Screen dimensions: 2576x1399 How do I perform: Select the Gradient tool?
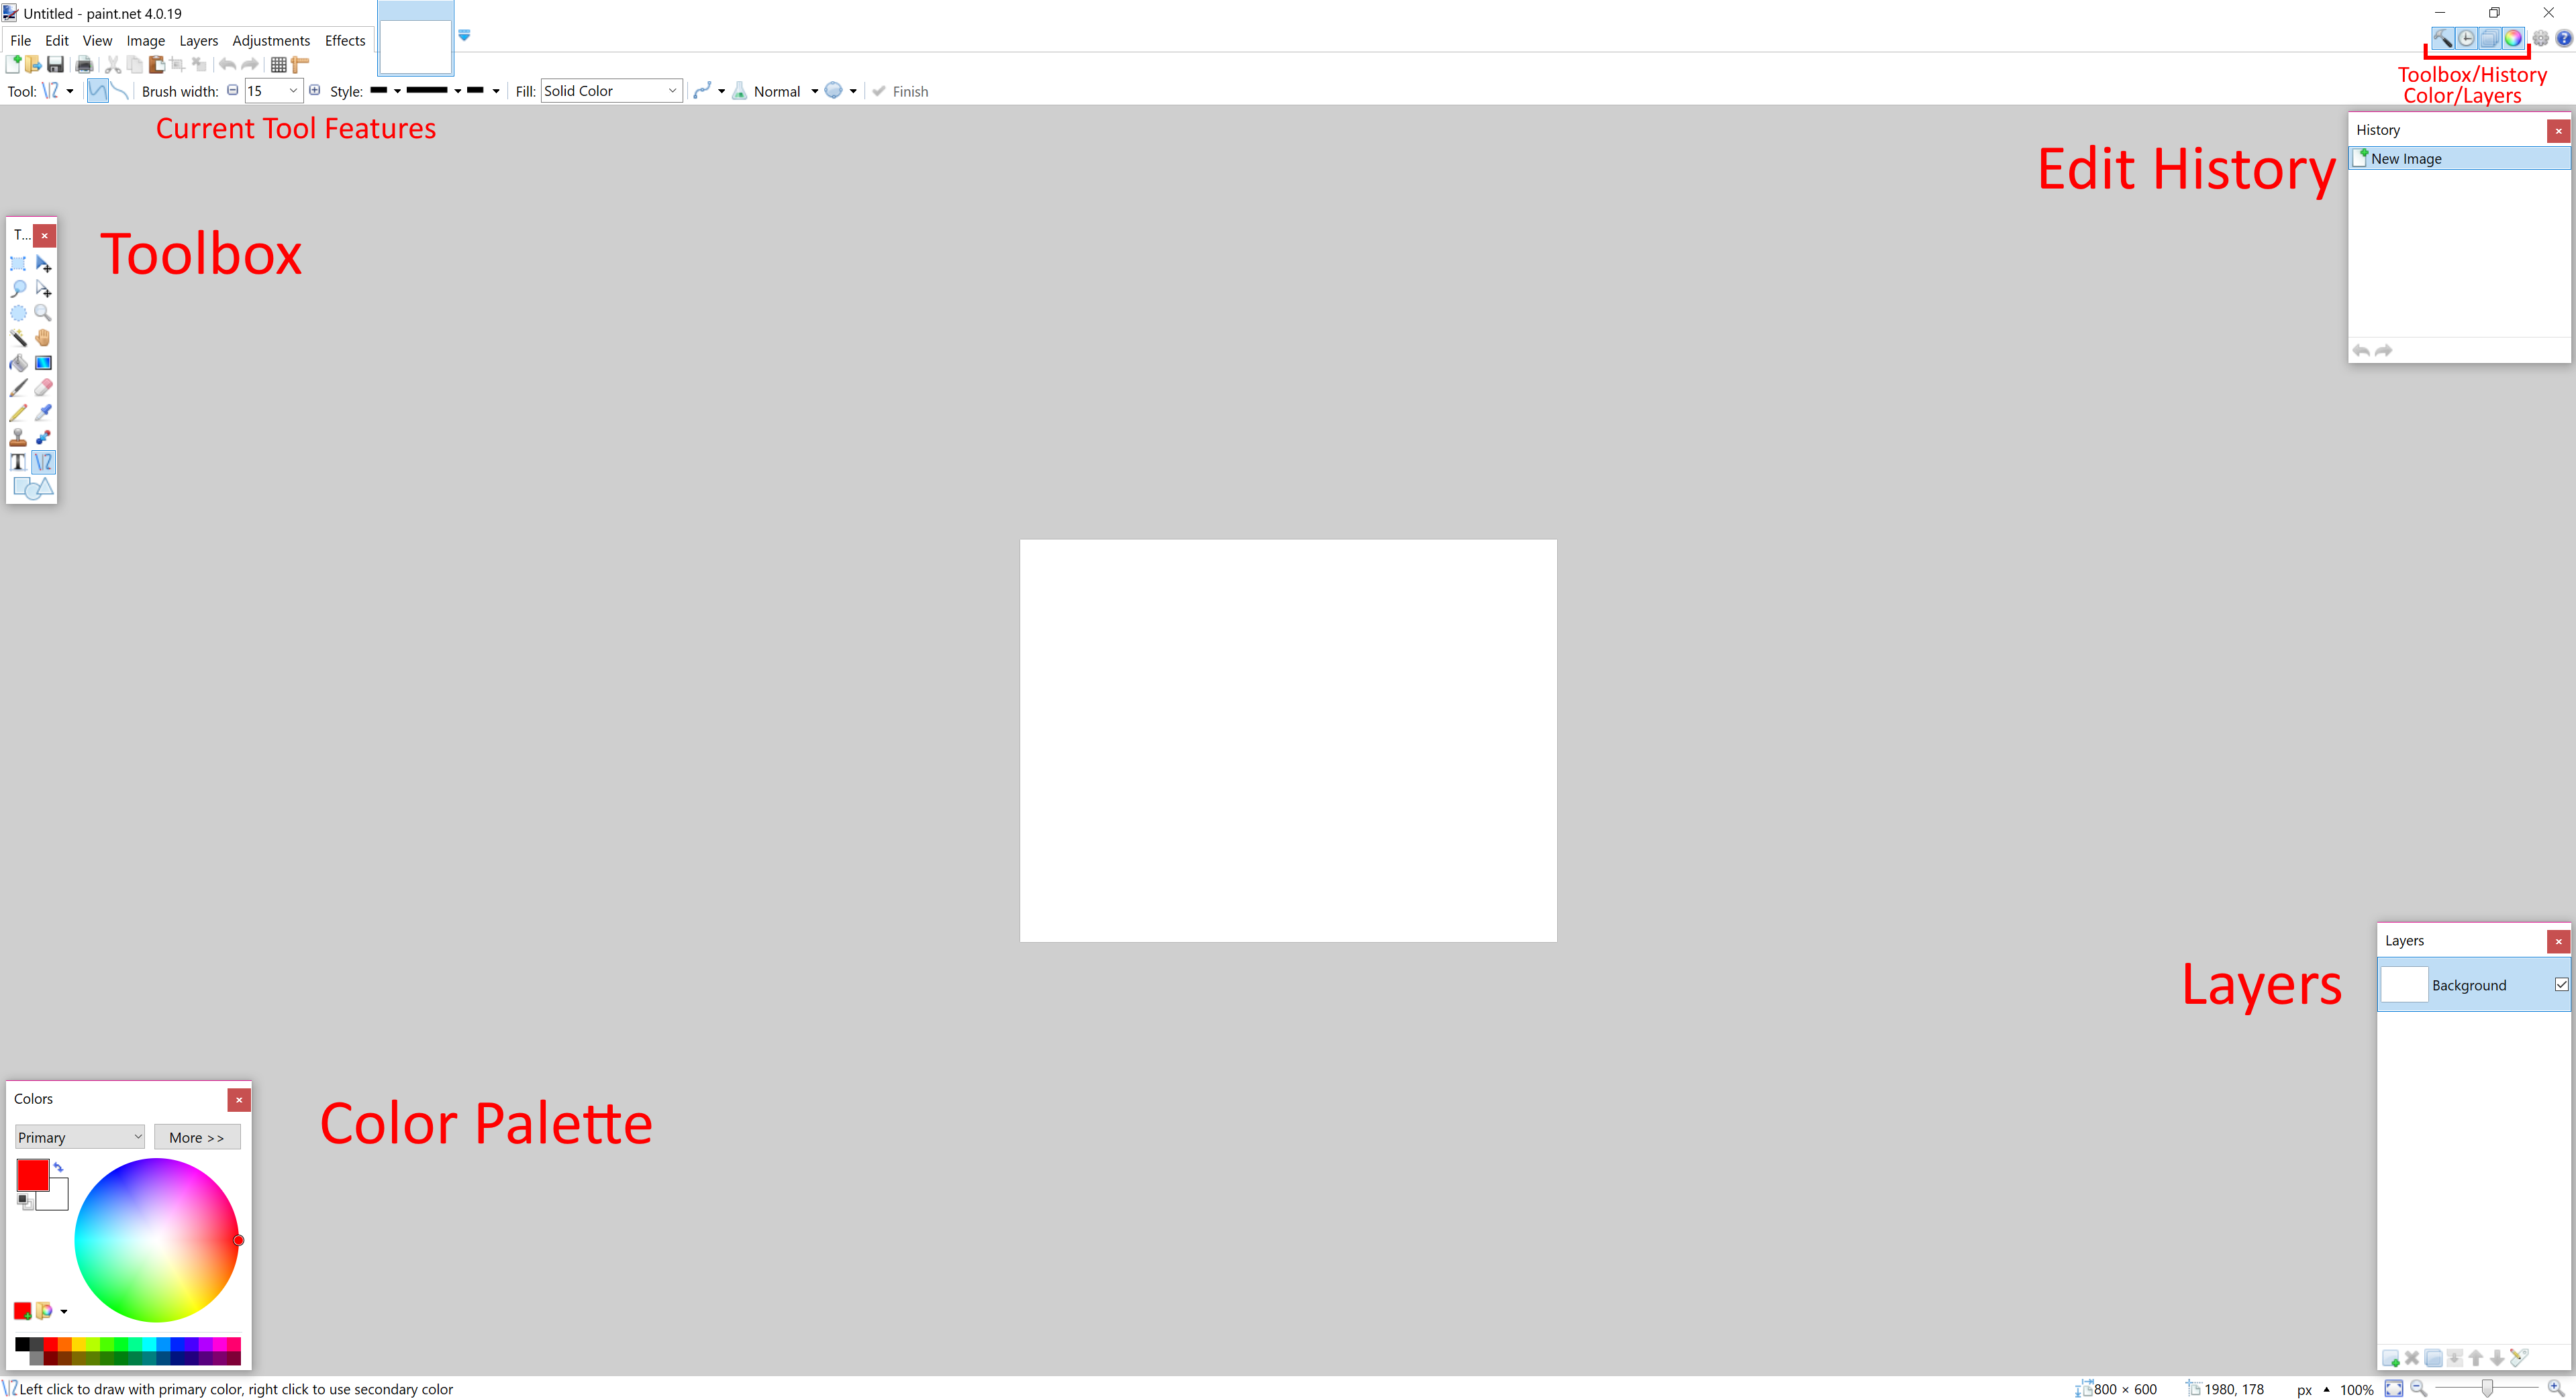[43, 363]
